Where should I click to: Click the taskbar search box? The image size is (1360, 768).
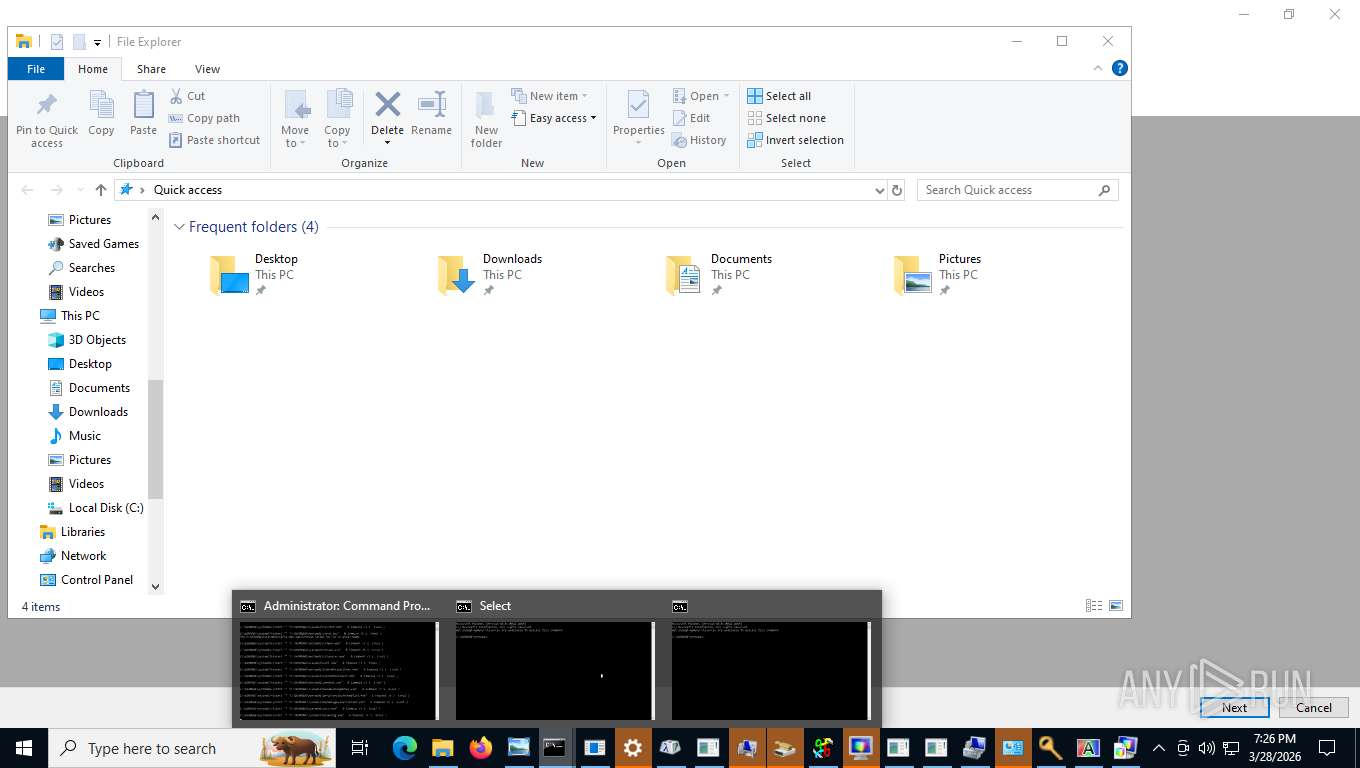pyautogui.click(x=193, y=748)
